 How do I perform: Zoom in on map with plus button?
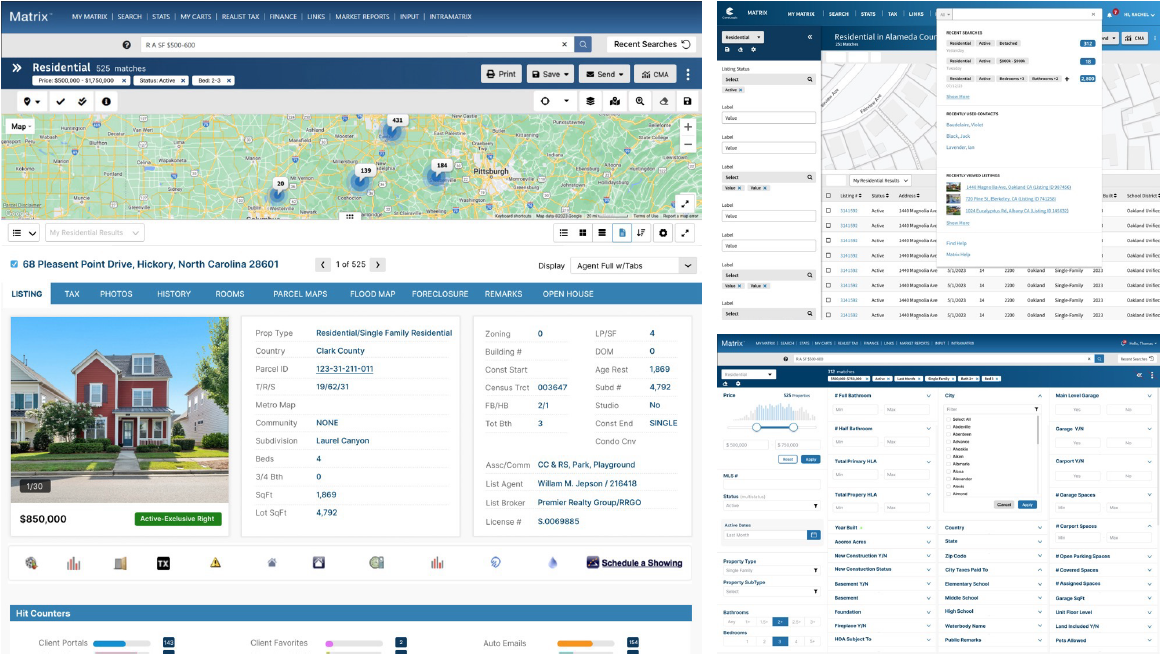tap(687, 127)
